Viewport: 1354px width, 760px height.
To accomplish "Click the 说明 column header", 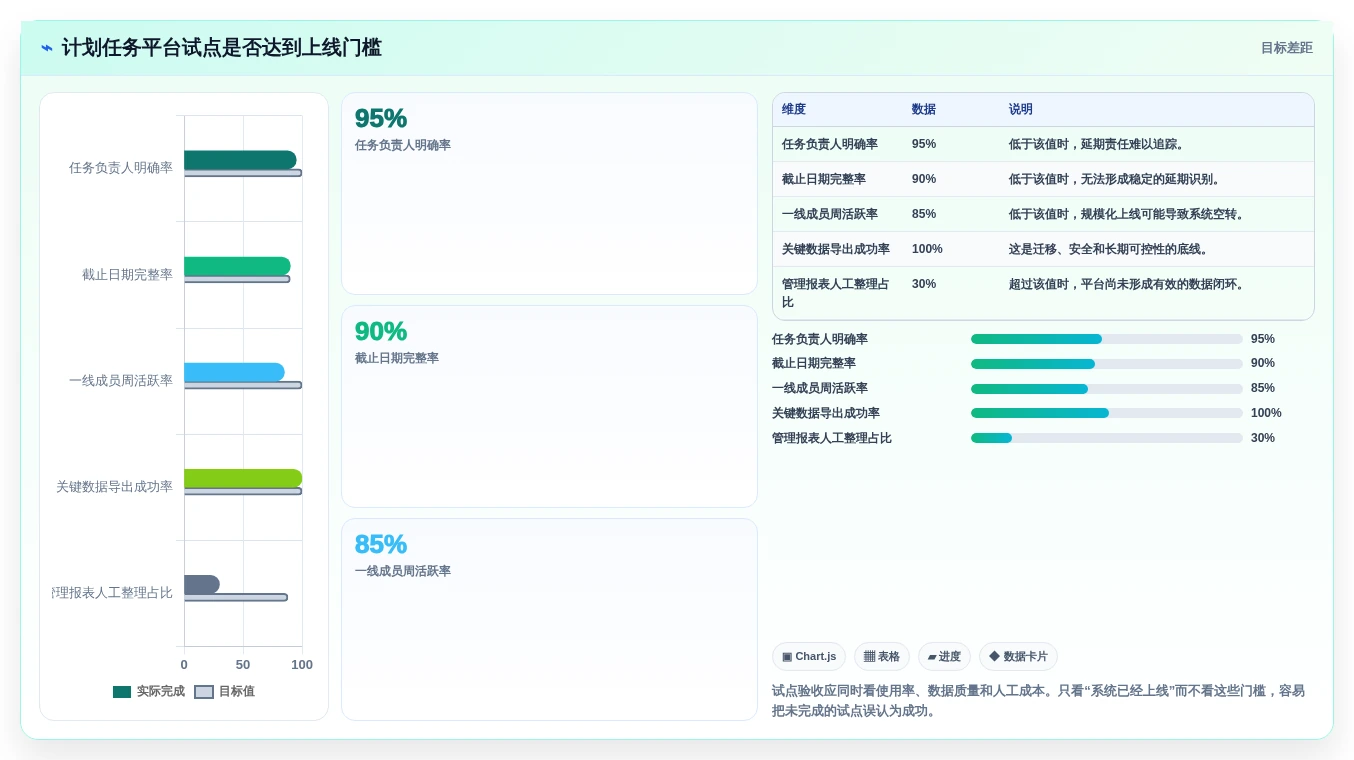I will pos(1021,110).
